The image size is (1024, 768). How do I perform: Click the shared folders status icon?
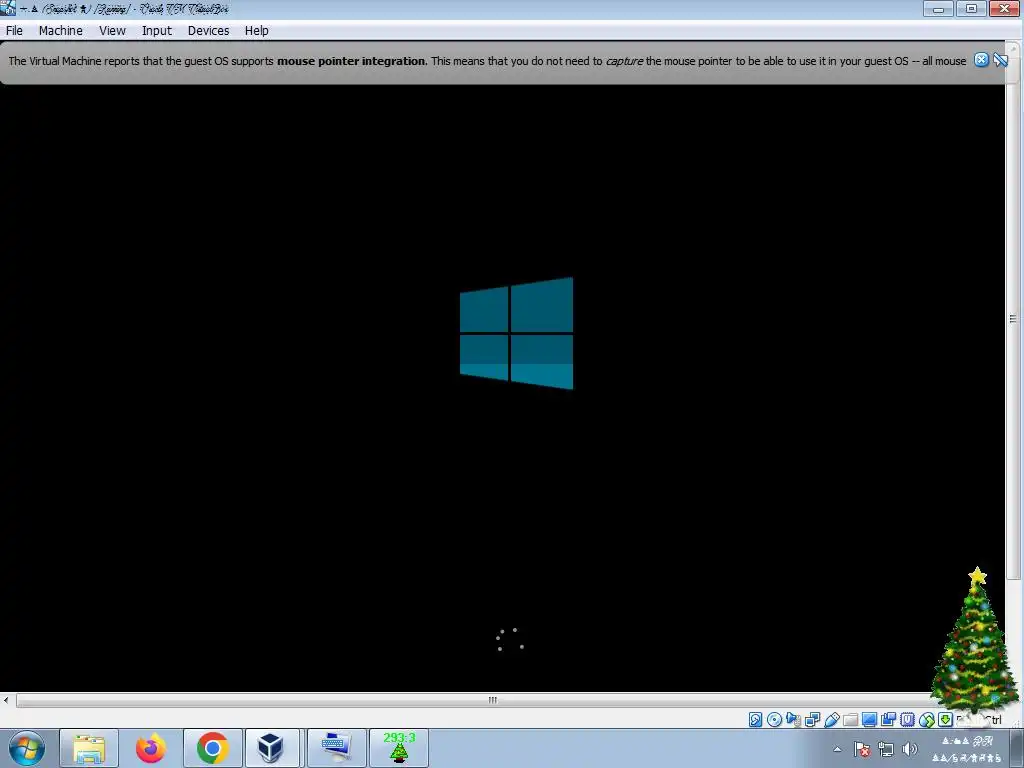(x=850, y=720)
